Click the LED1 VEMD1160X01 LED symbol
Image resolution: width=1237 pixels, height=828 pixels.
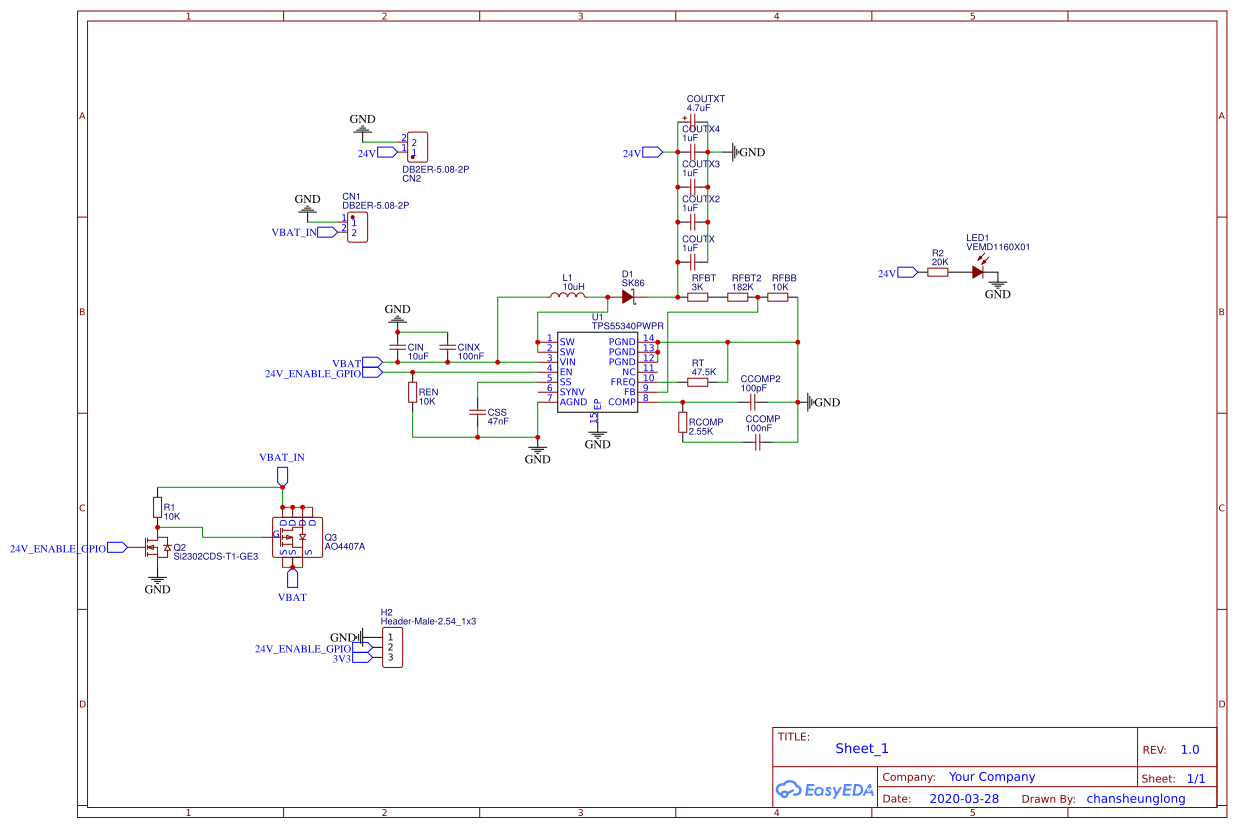(980, 271)
